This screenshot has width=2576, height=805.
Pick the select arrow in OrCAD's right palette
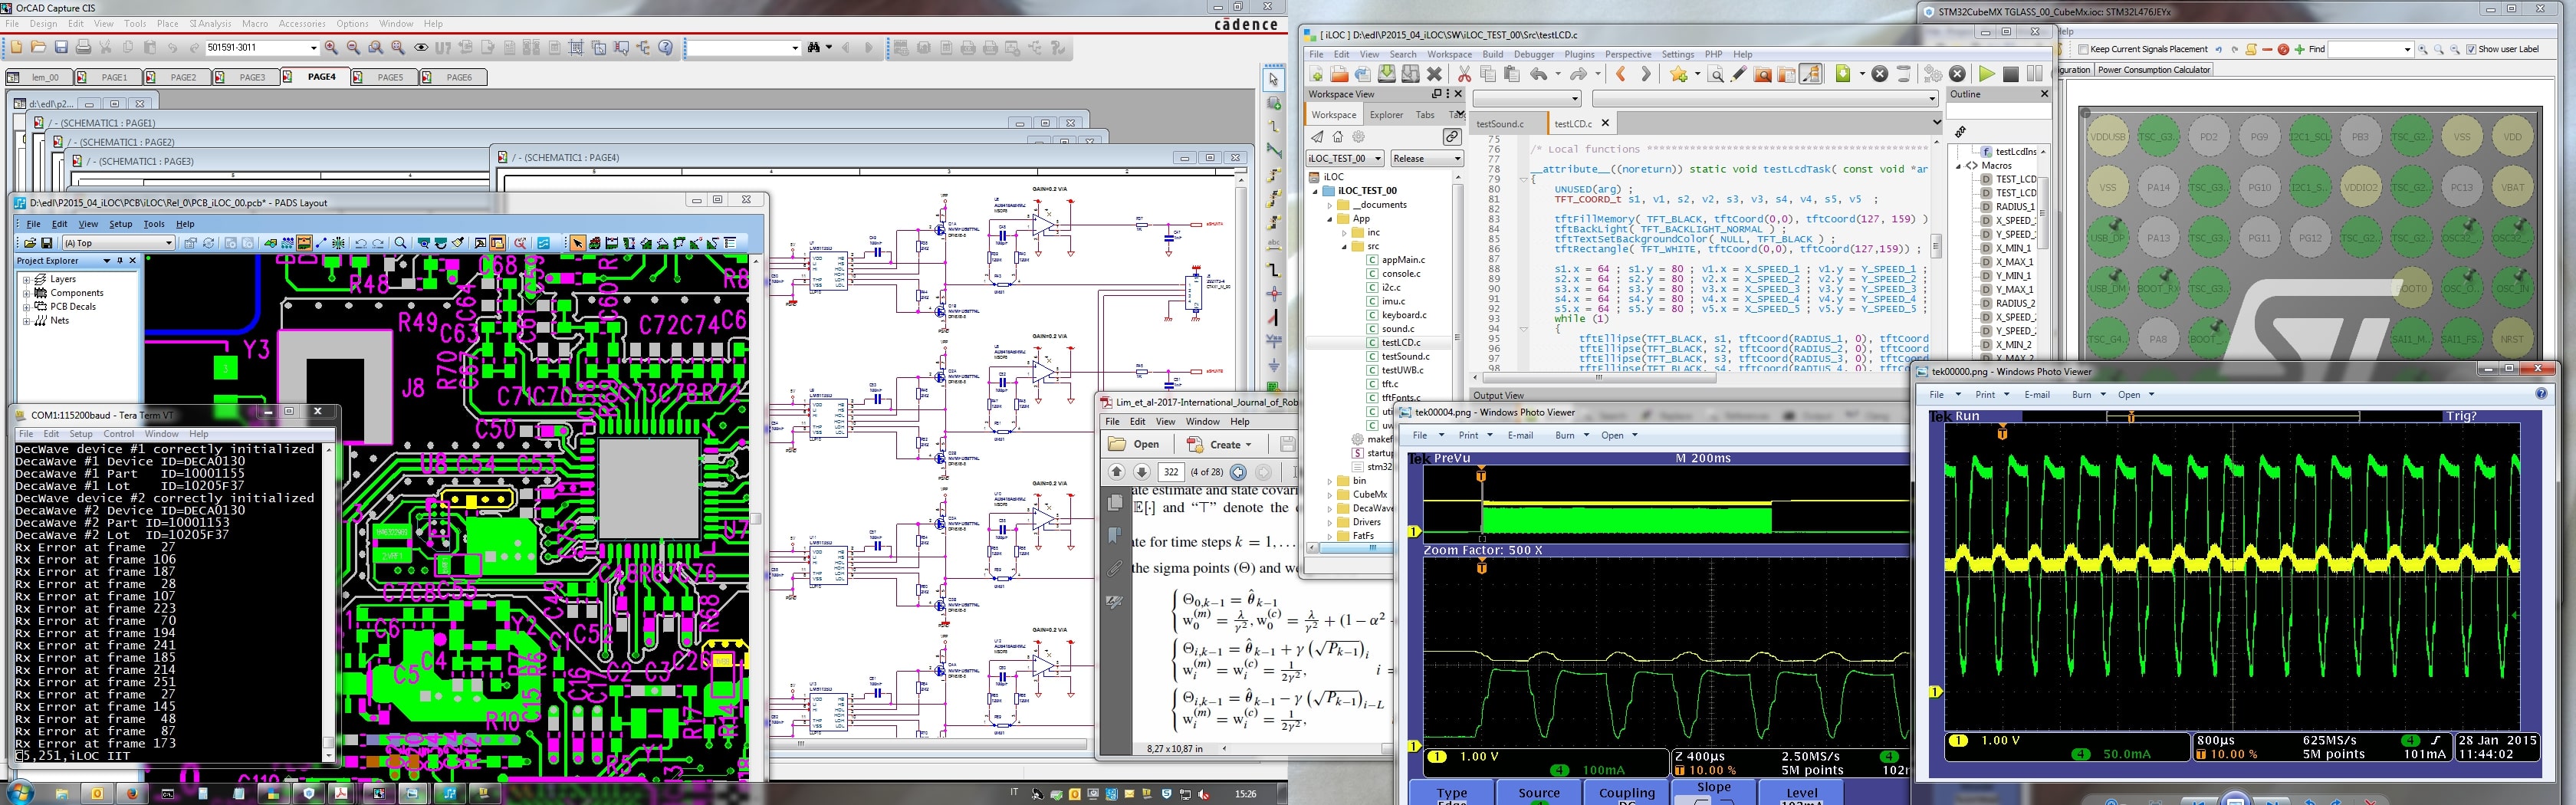point(1273,79)
